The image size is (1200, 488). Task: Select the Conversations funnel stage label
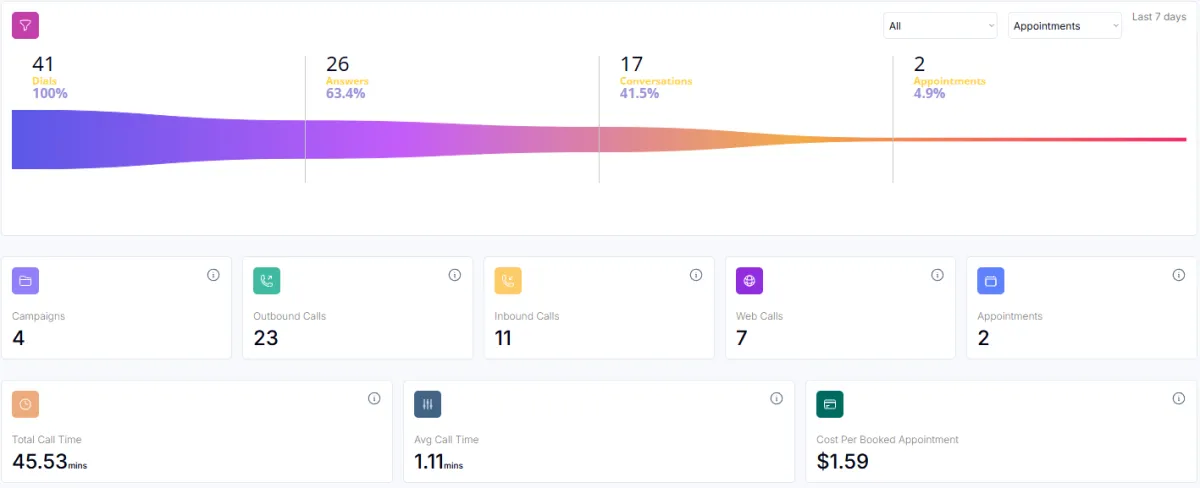tap(656, 81)
